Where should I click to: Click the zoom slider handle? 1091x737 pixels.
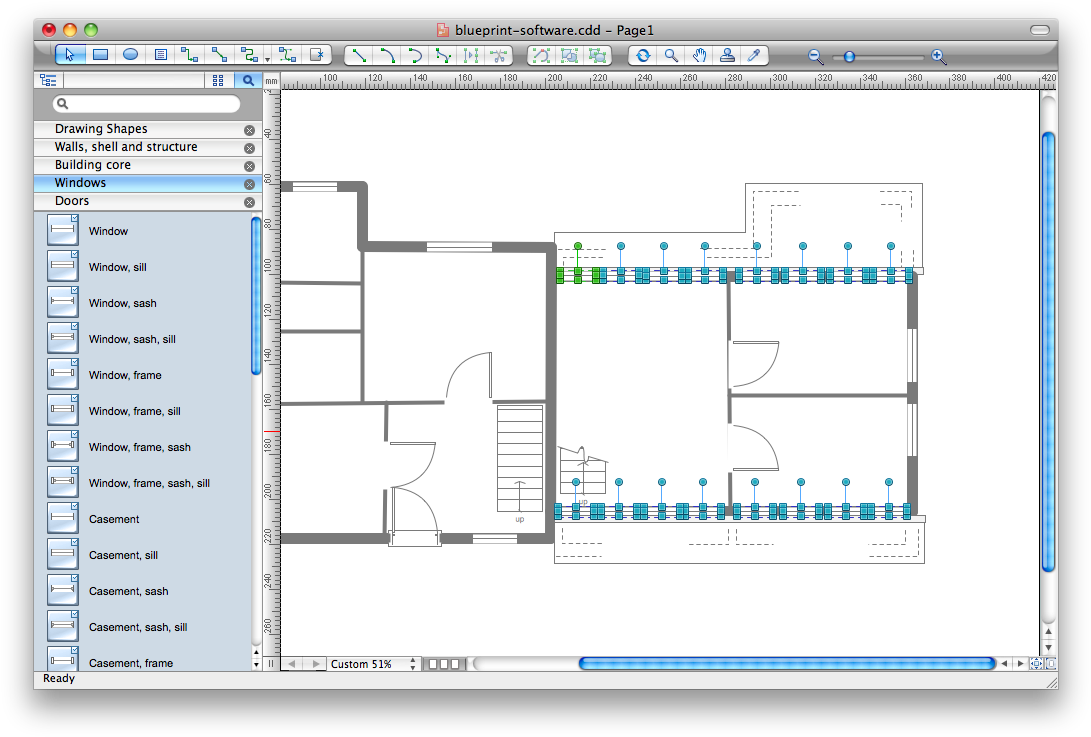click(x=849, y=57)
